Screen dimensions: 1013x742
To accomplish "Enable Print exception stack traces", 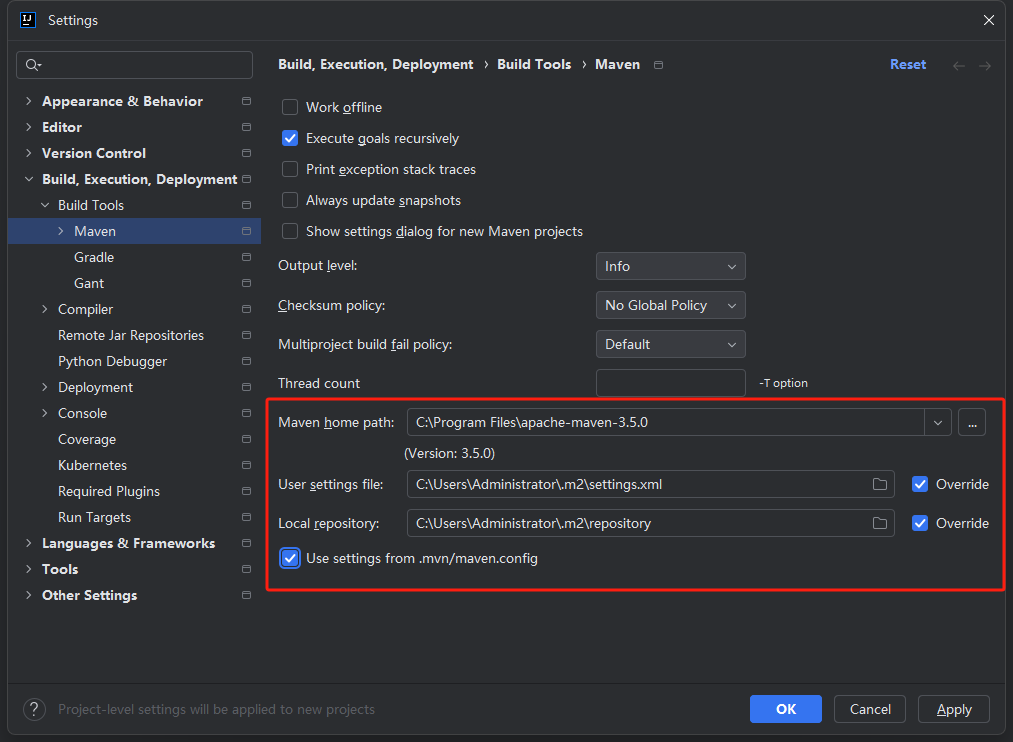I will coord(290,169).
